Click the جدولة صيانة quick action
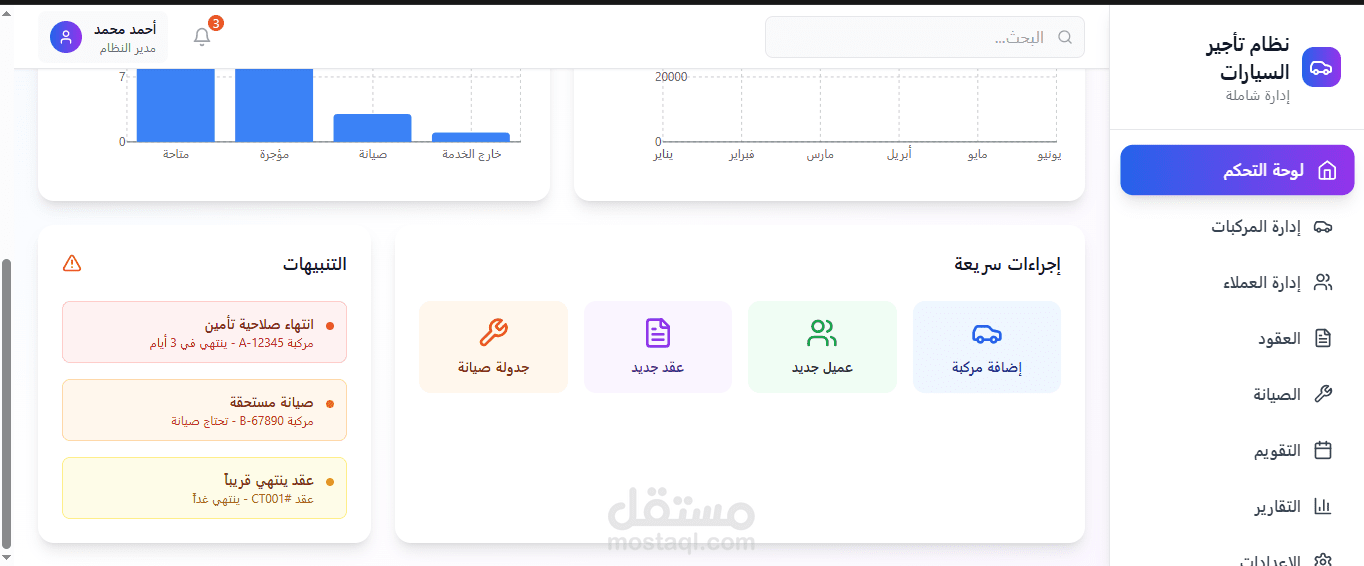Screen dimensions: 1364x566 click(x=493, y=347)
